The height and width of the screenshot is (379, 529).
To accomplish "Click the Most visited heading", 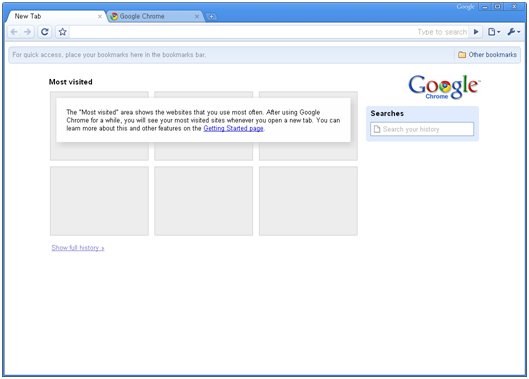I will click(71, 82).
